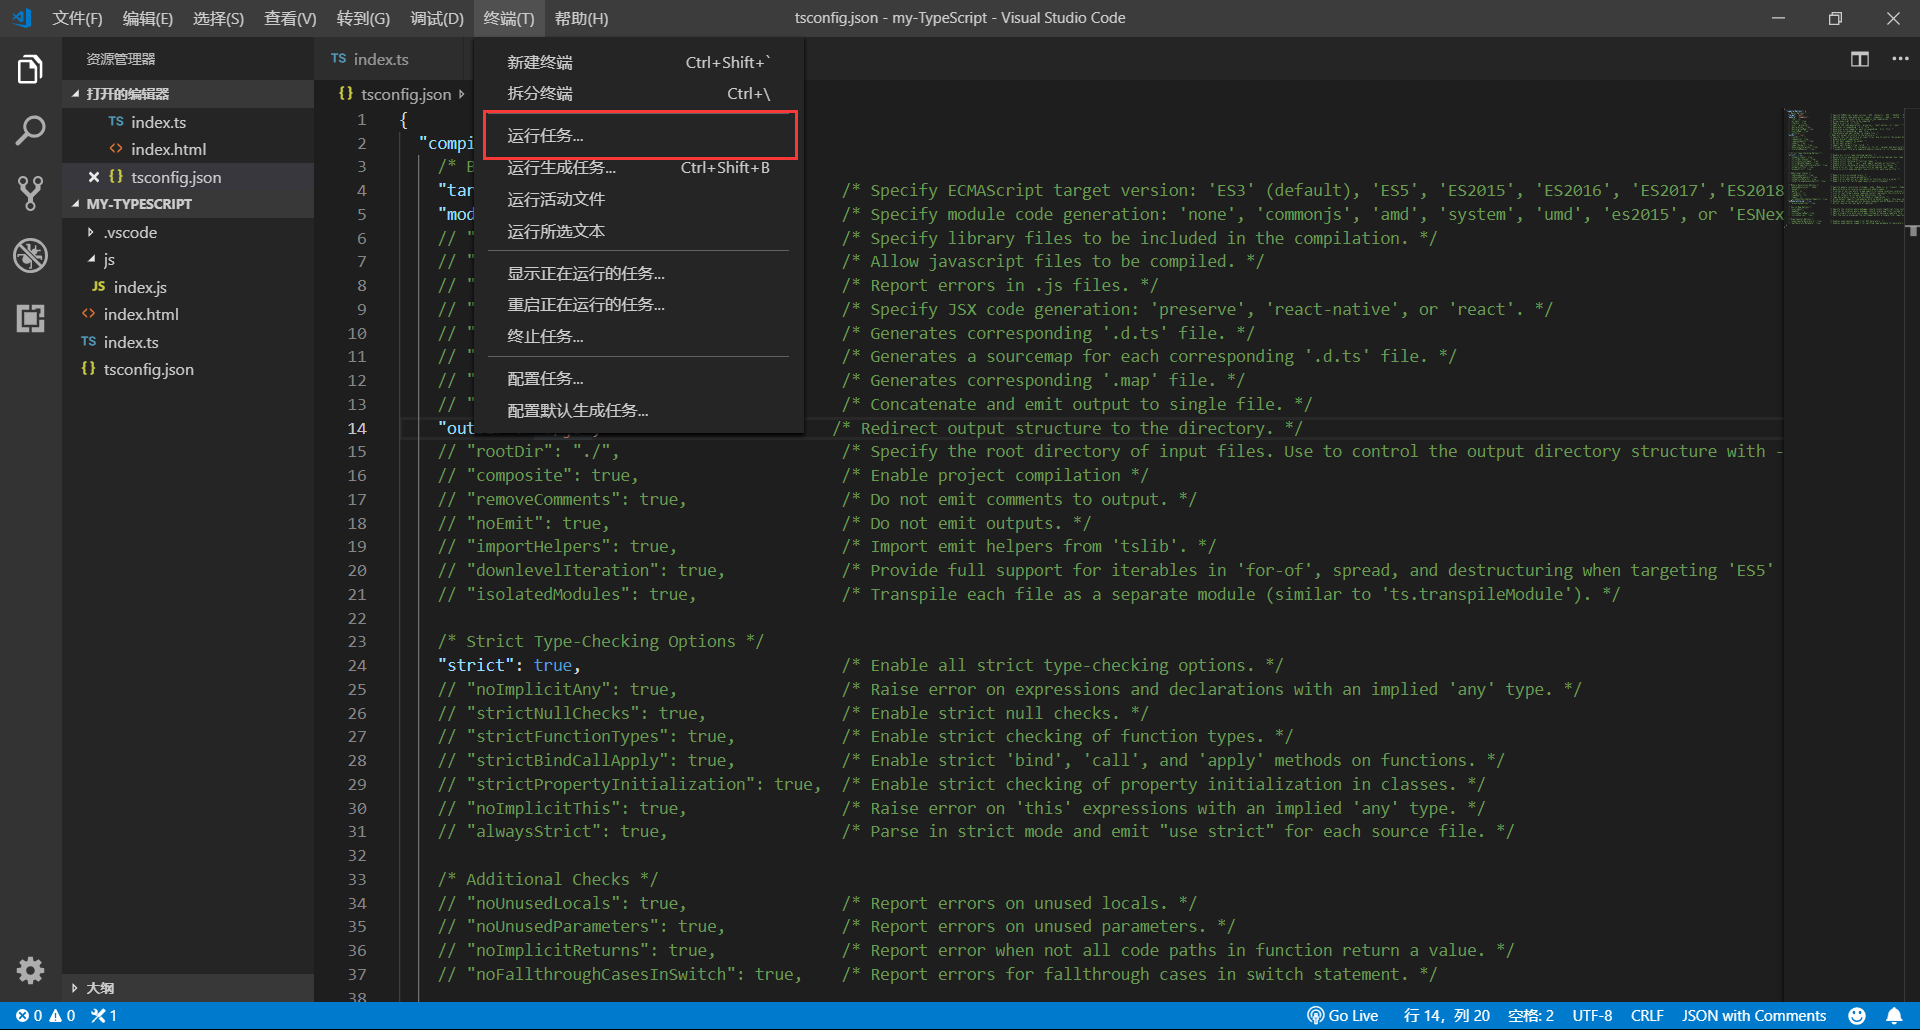Expand the 大纲 outline section
Screen dimensions: 1920x1030
coord(188,988)
